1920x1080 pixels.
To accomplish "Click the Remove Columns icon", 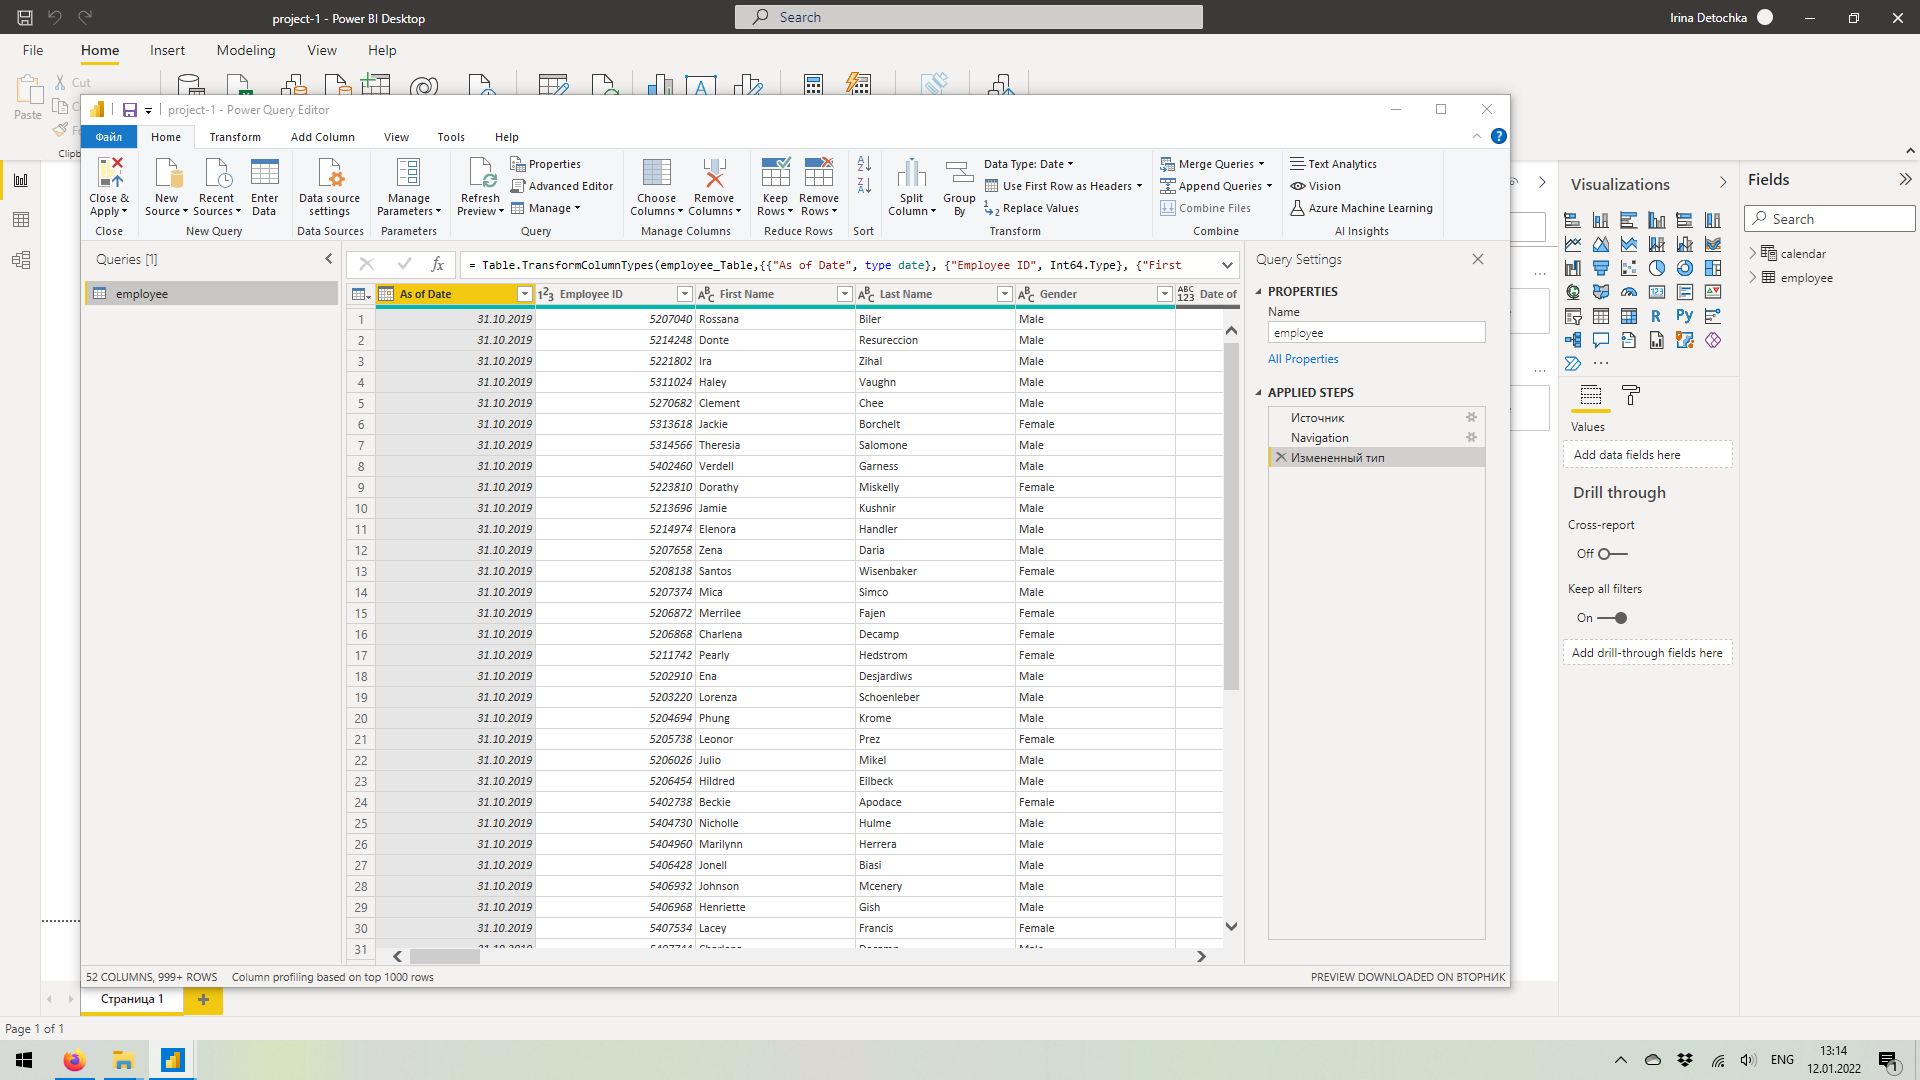I will [714, 174].
